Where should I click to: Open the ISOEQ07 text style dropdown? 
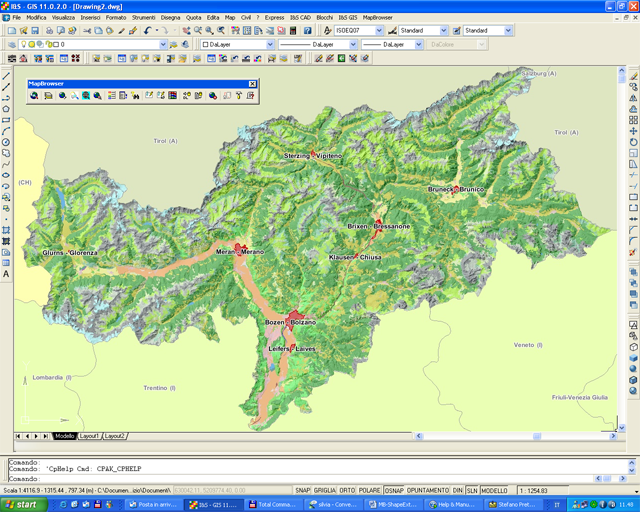click(x=377, y=31)
